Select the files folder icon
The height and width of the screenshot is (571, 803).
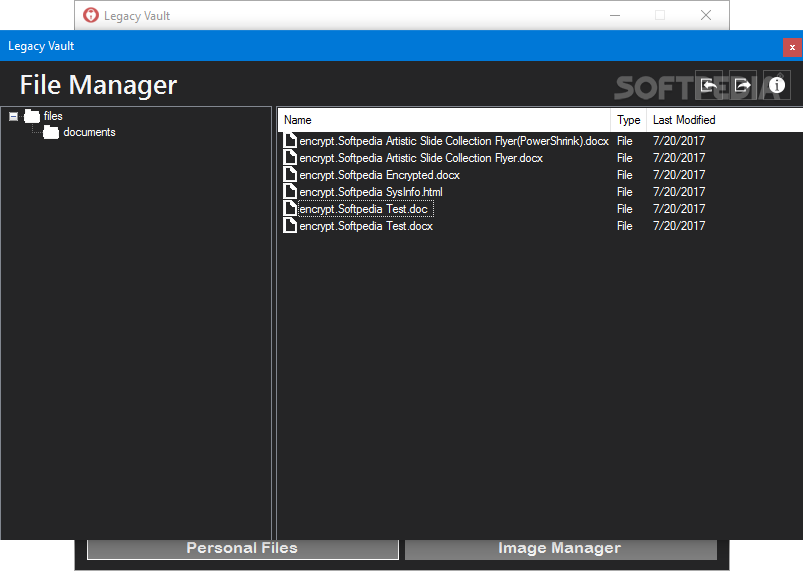pyautogui.click(x=32, y=117)
